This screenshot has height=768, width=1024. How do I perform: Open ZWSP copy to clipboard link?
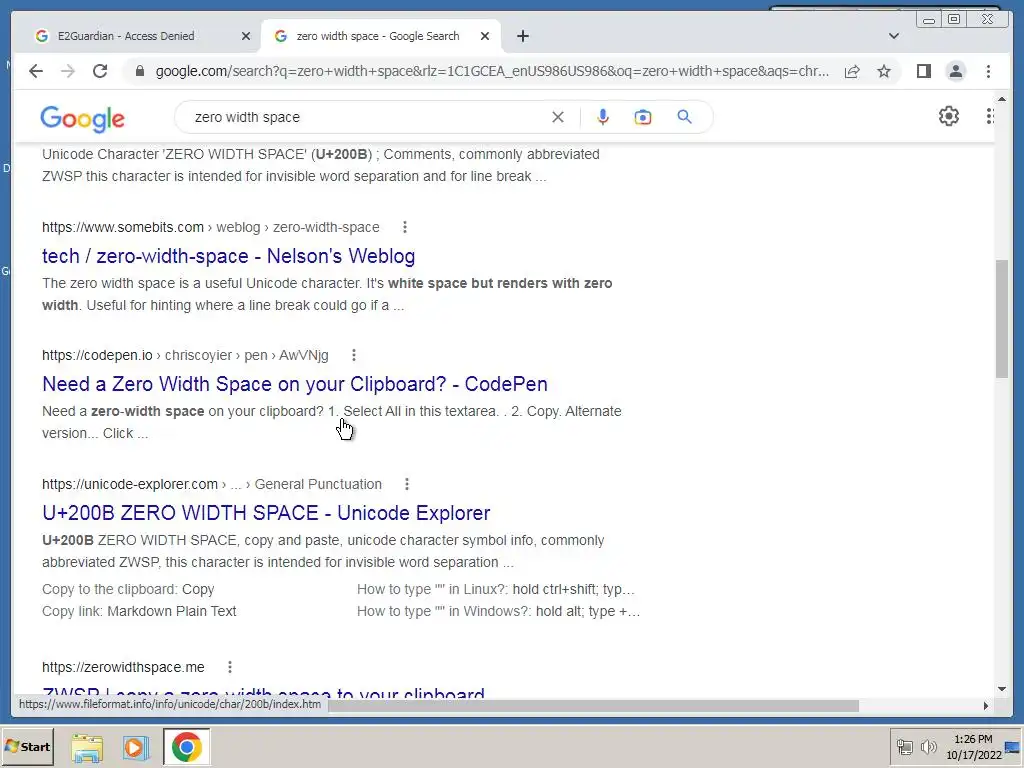263,692
